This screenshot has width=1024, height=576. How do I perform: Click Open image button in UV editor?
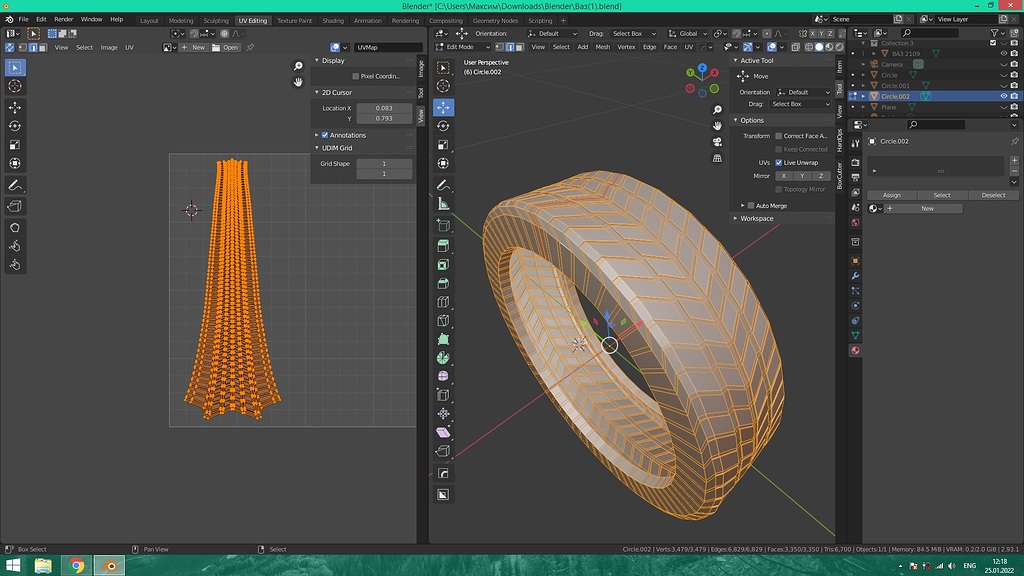pyautogui.click(x=226, y=47)
